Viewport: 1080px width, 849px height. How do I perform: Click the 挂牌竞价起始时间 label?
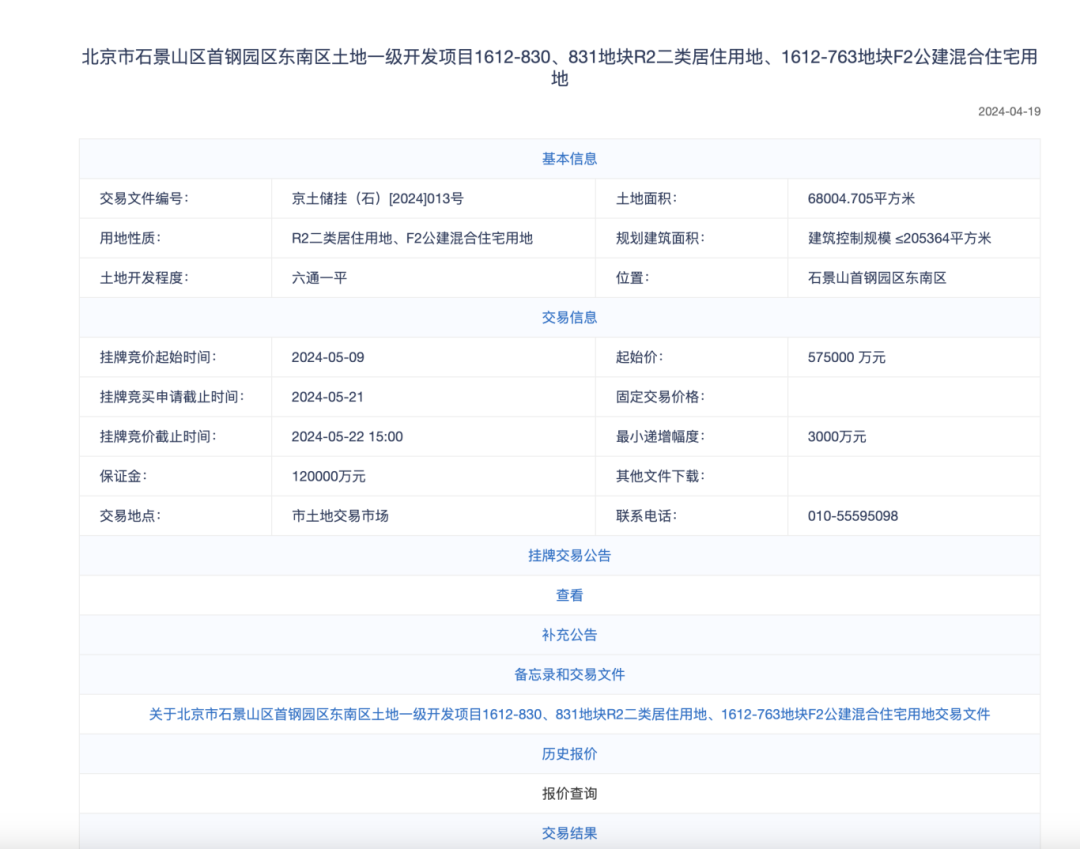pos(158,357)
